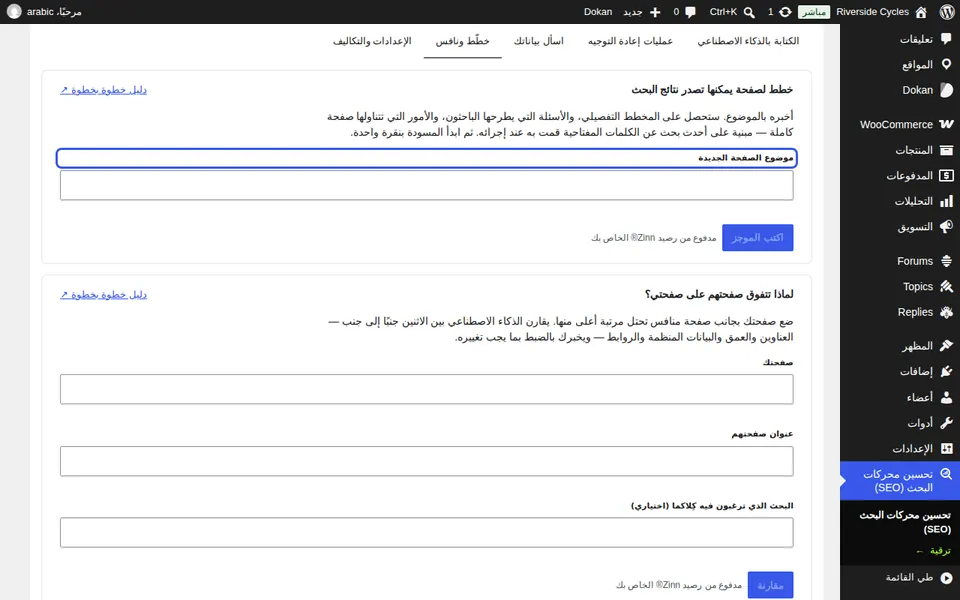Click the Topics icon in sidebar
The image size is (960, 600).
click(x=946, y=287)
